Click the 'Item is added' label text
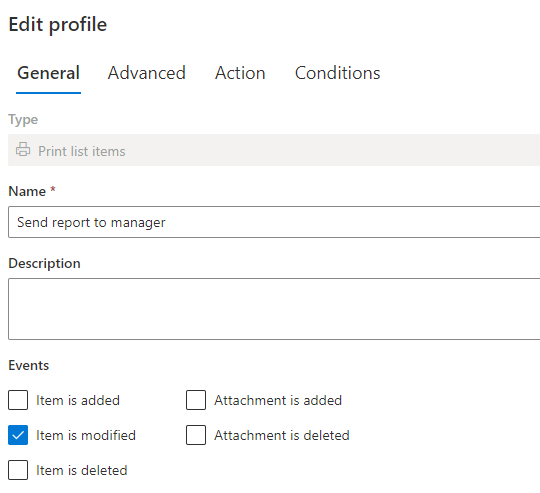This screenshot has width=540, height=493. pyautogui.click(x=78, y=400)
